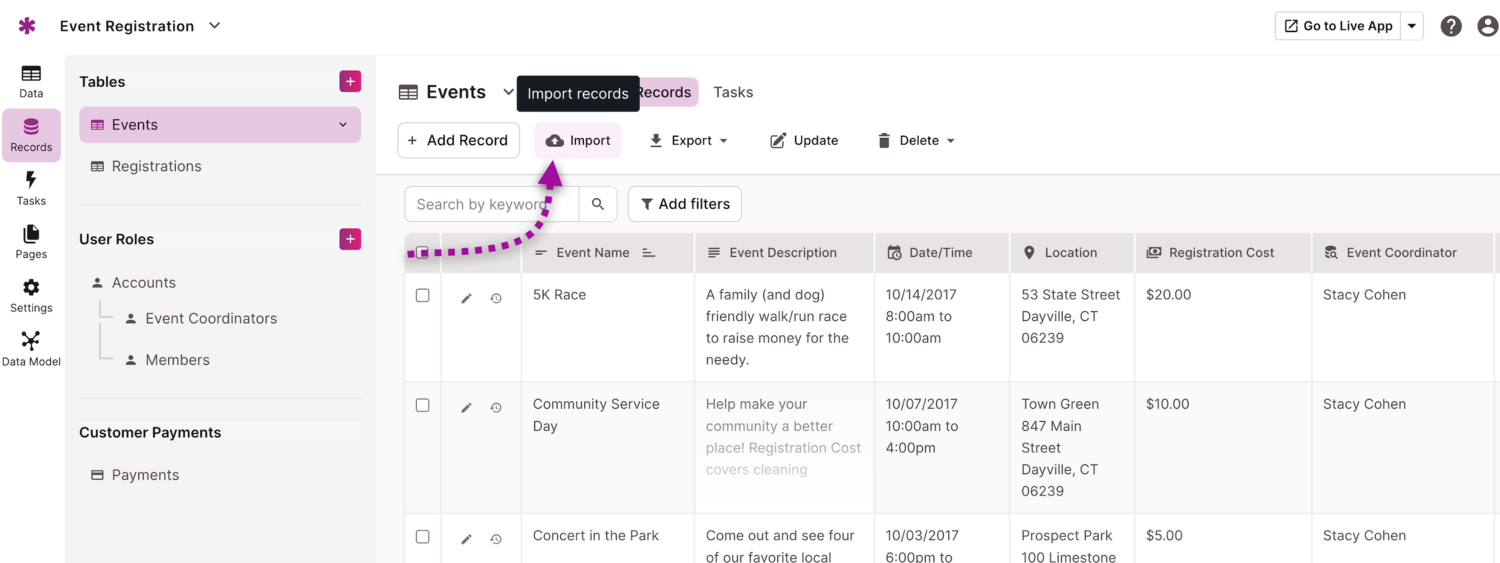Open Settings gear in sidebar
Viewport: 1500px width, 563px height.
click(31, 295)
